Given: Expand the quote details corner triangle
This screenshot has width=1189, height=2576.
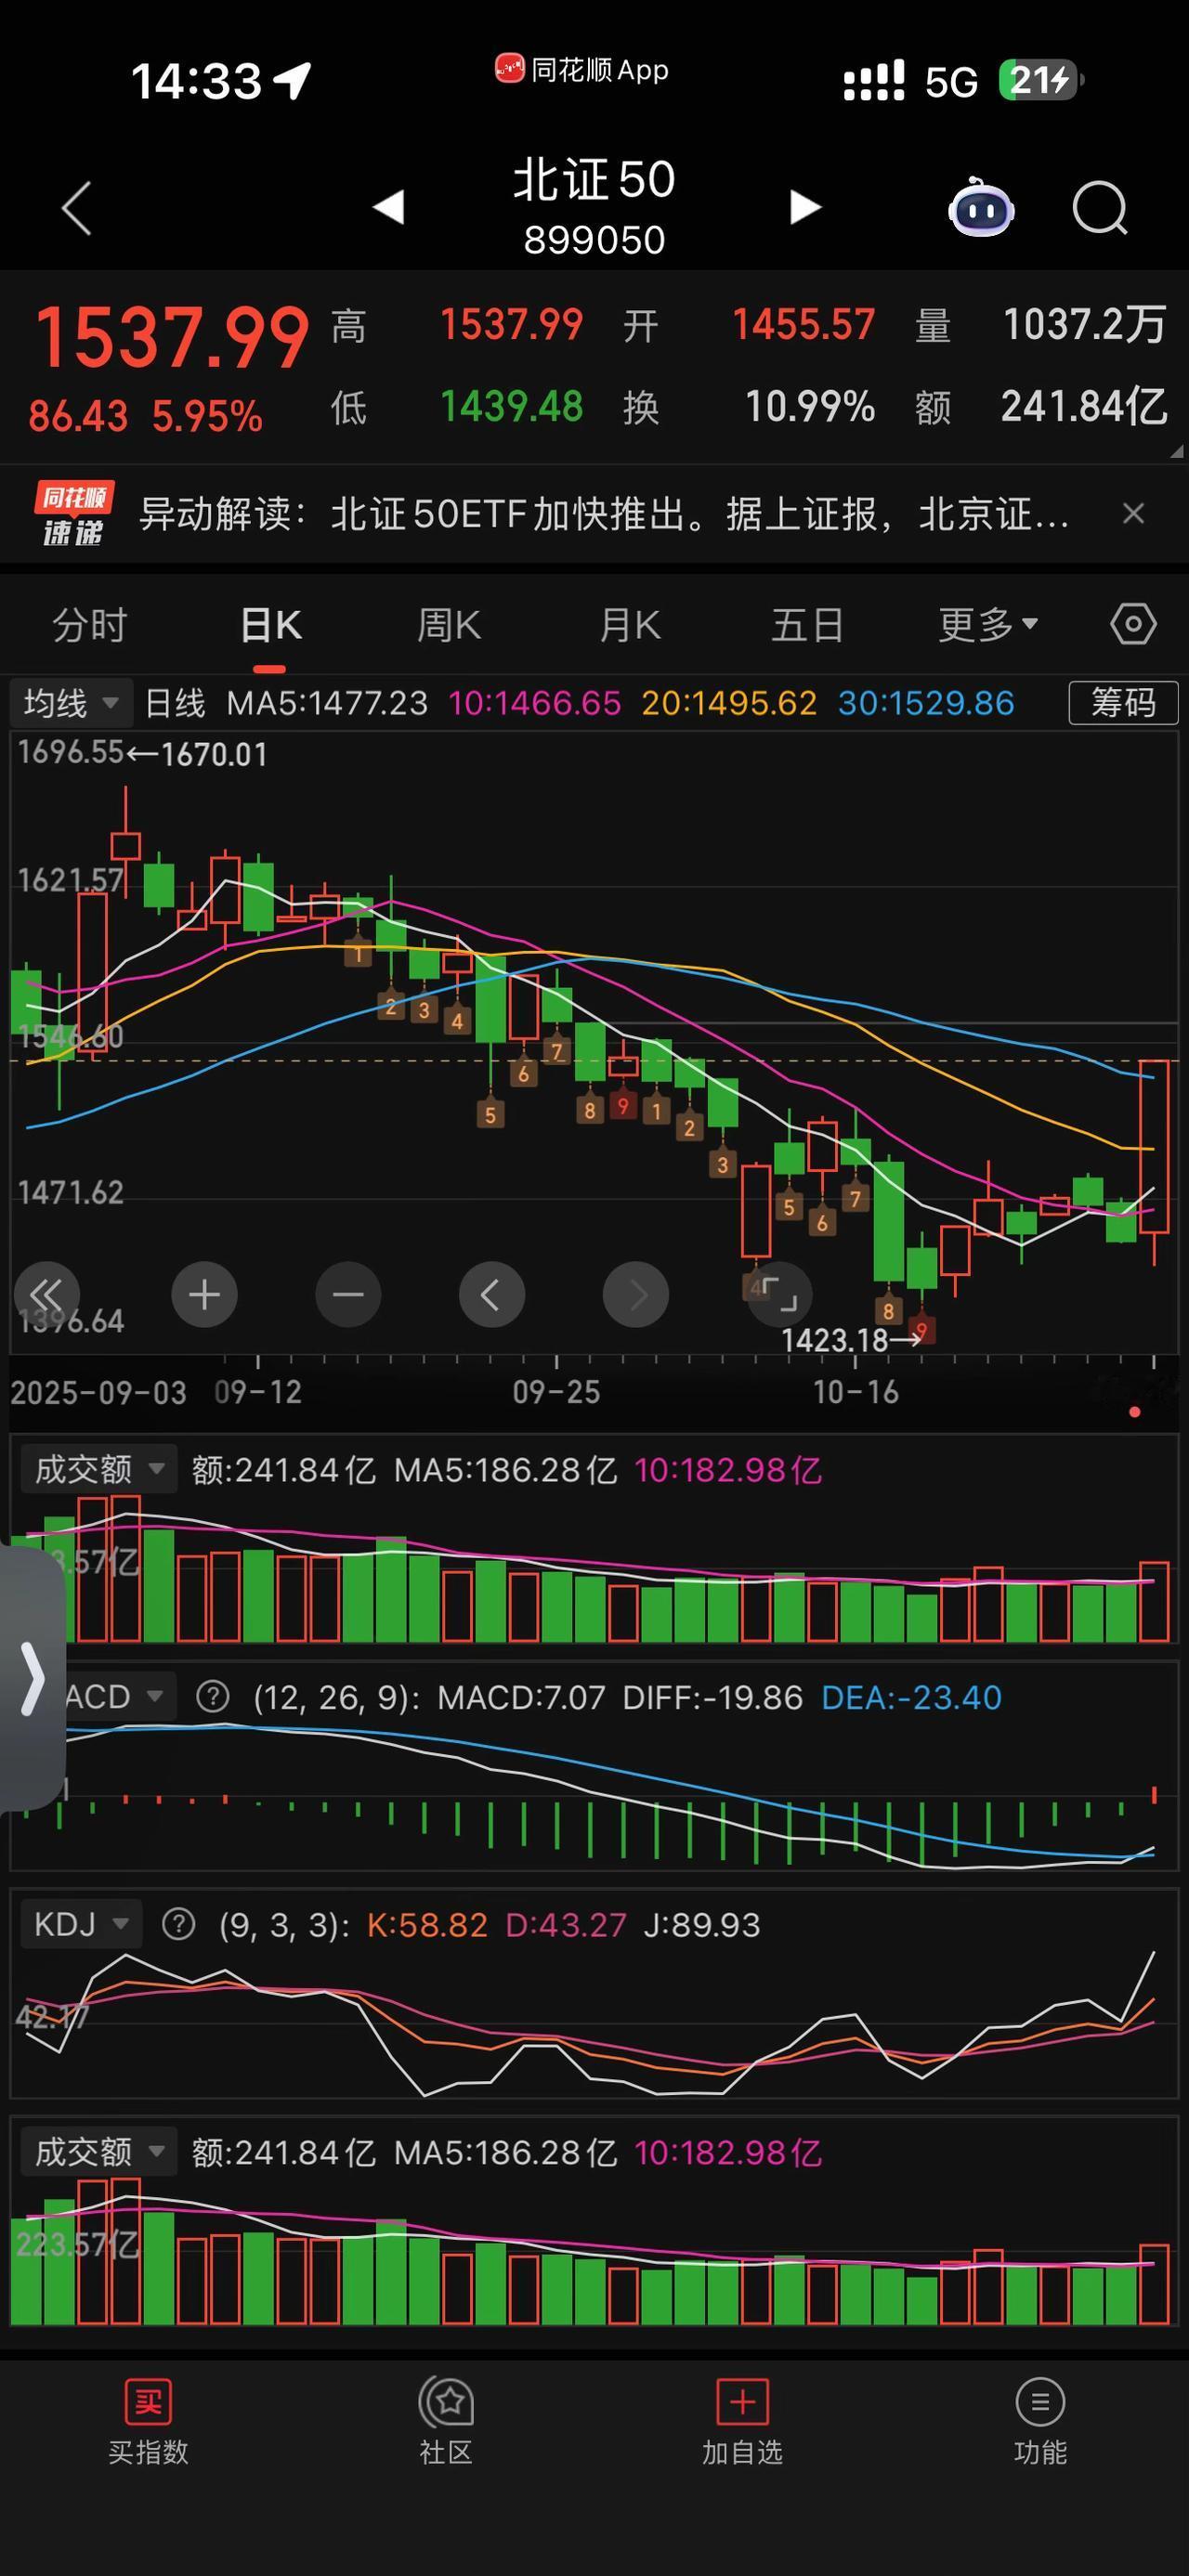Looking at the screenshot, I should pos(1176,452).
